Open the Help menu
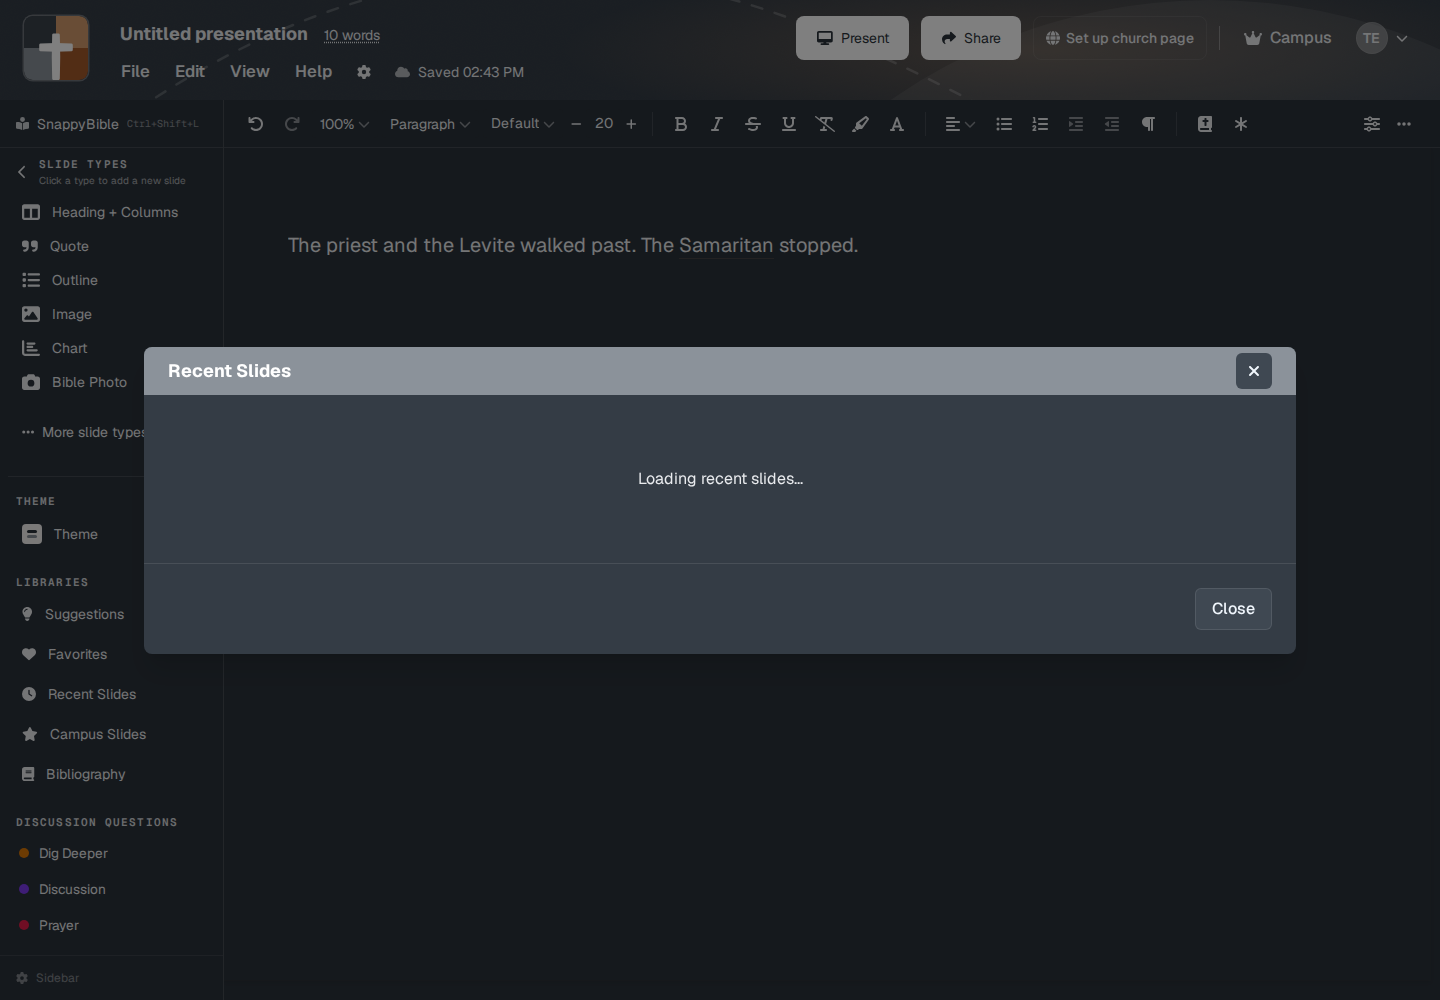This screenshot has height=1000, width=1440. tap(313, 72)
